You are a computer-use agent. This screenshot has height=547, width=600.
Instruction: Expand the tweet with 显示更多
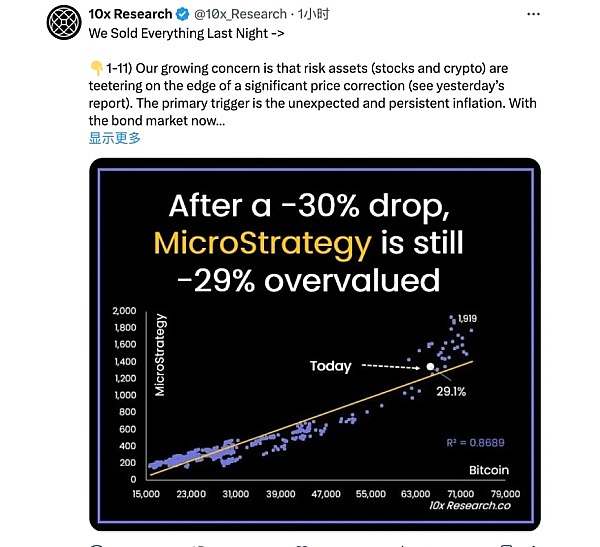pos(115,138)
